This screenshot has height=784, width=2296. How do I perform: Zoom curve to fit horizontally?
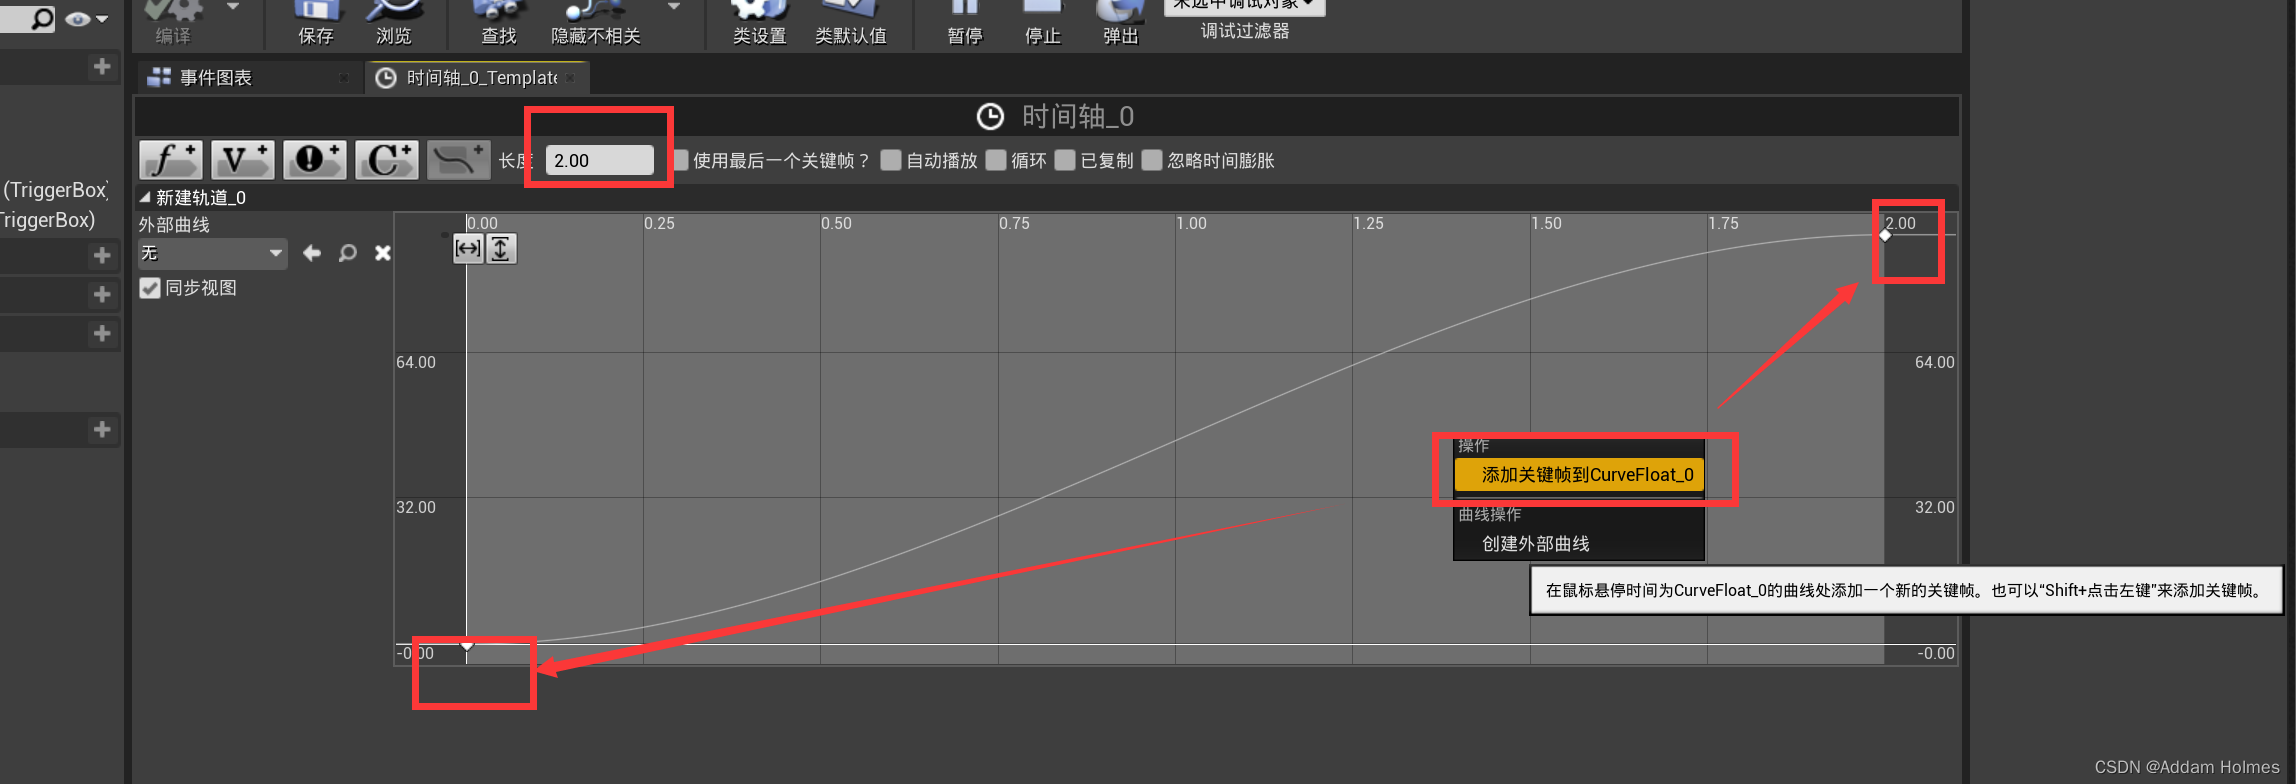468,248
